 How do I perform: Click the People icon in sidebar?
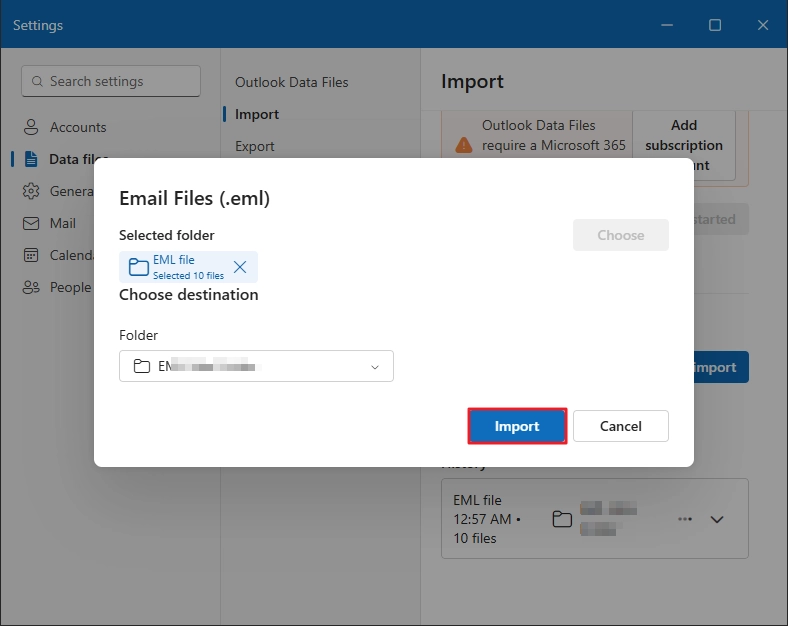[31, 287]
